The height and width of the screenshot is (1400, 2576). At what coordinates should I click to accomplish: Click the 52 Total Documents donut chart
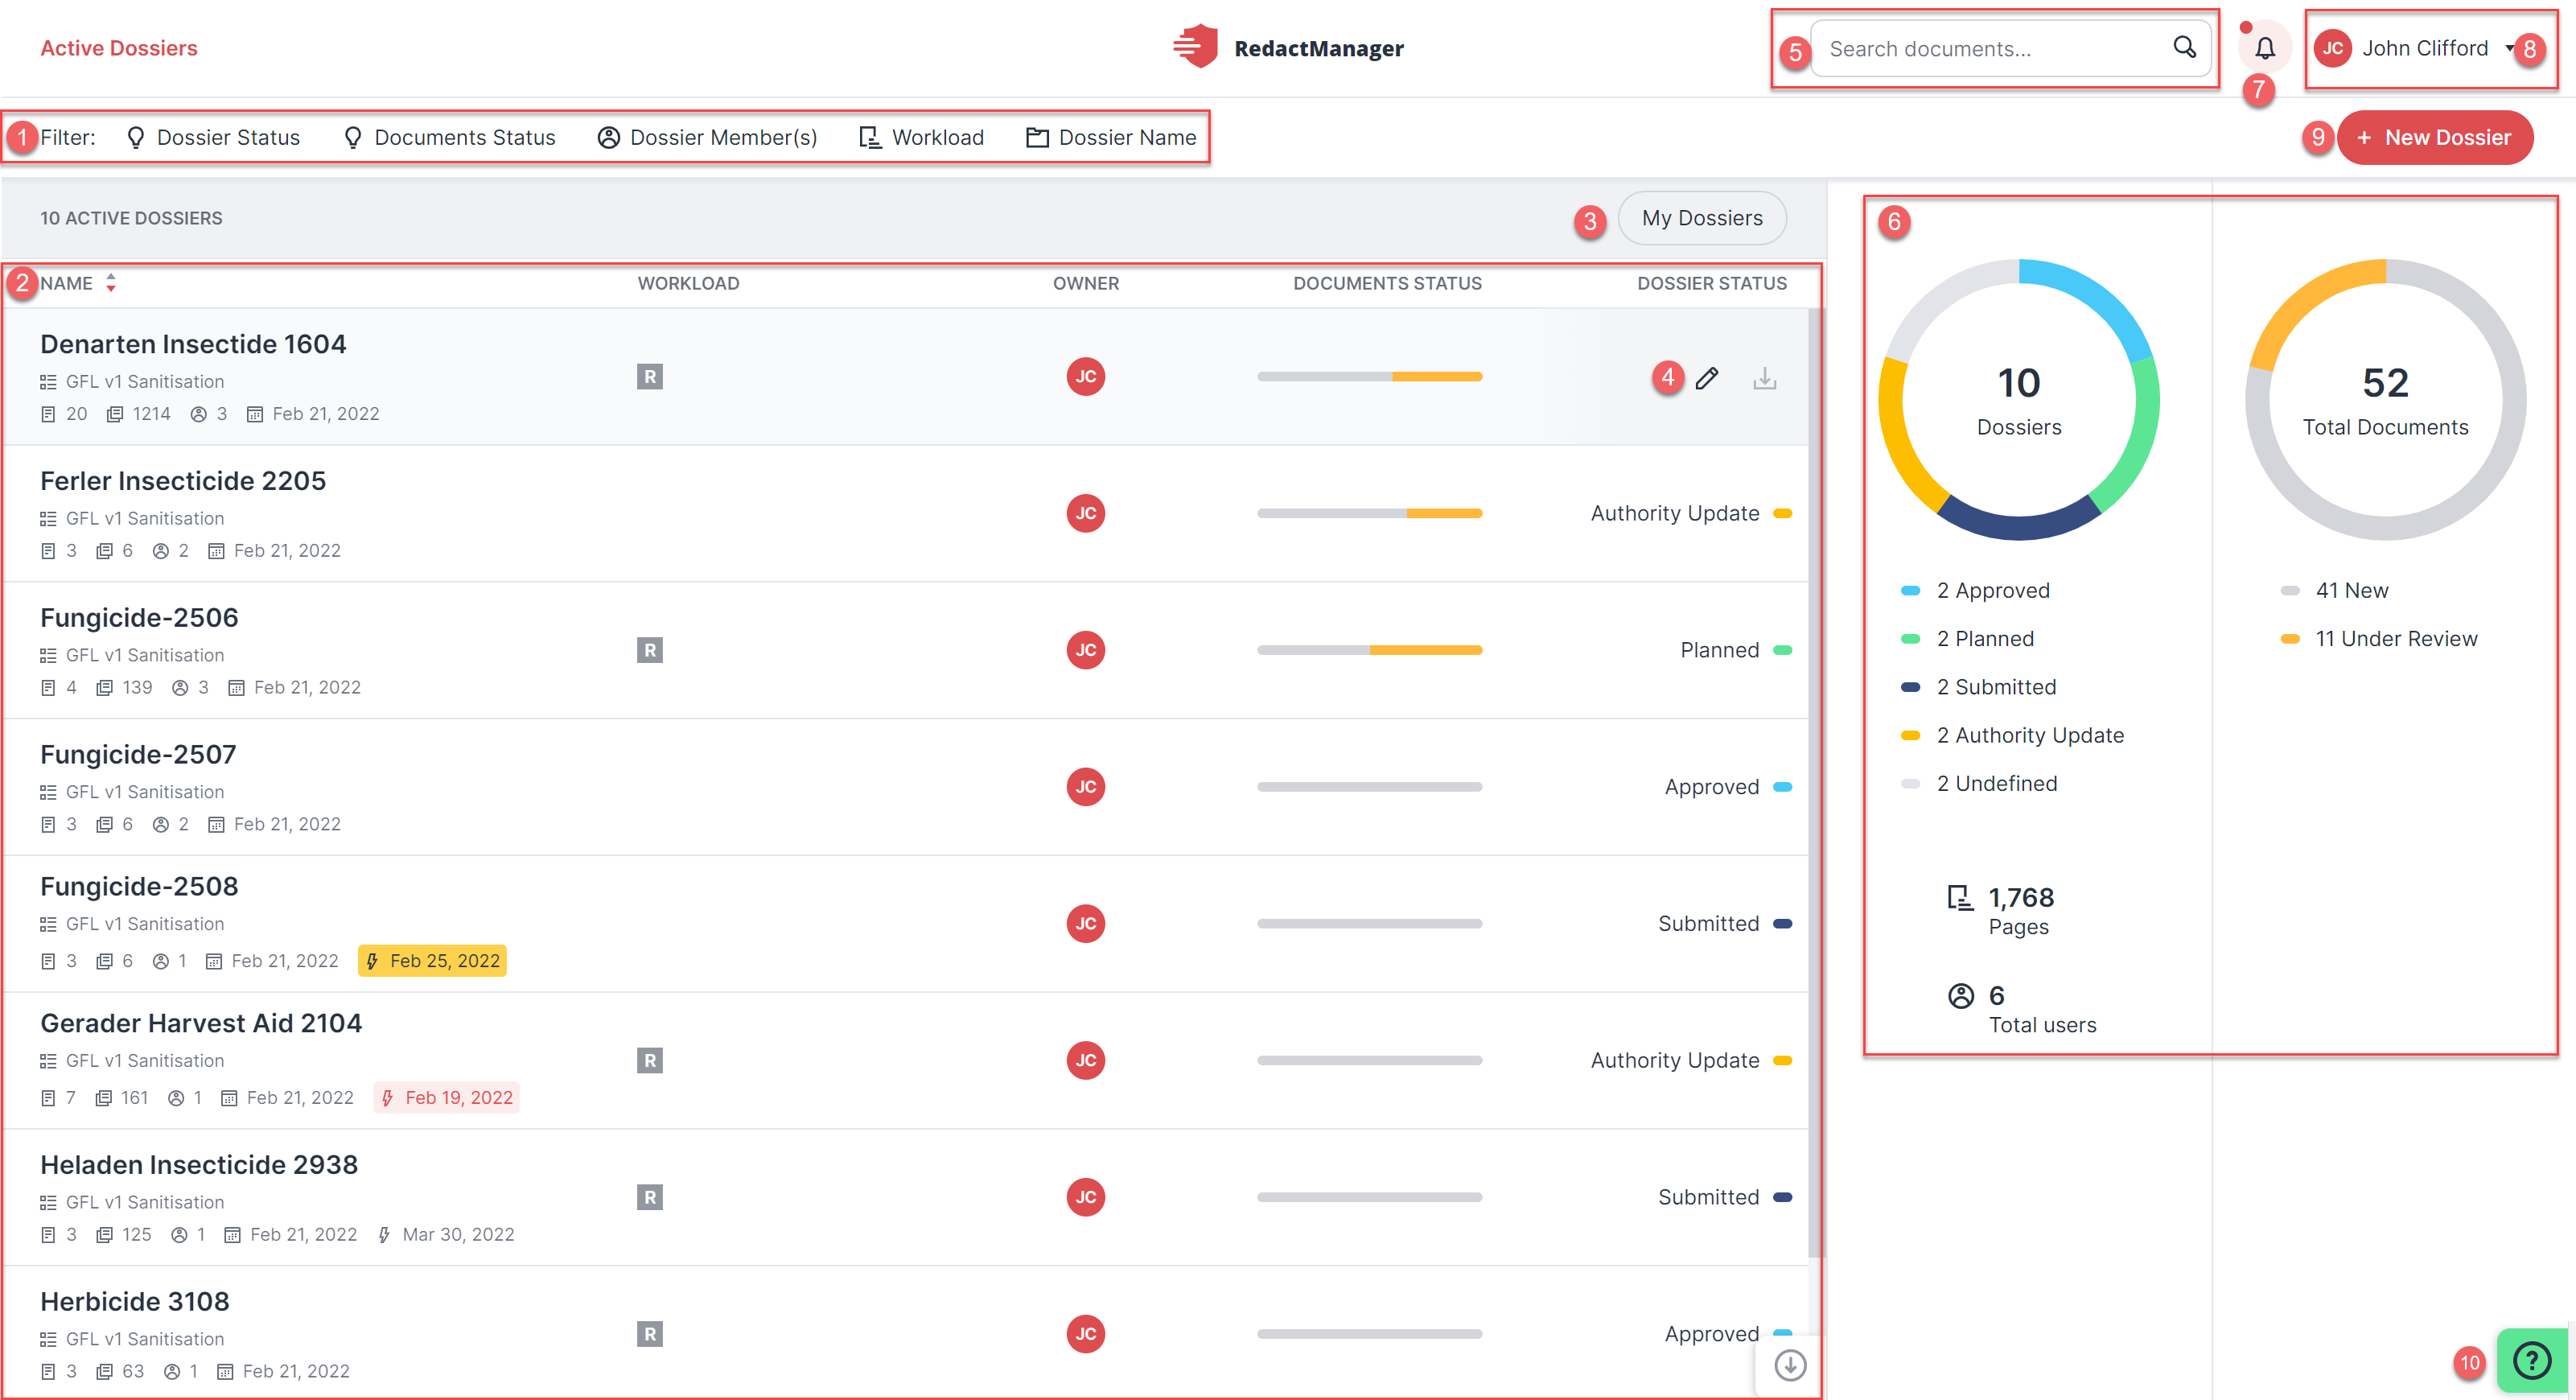point(2385,400)
